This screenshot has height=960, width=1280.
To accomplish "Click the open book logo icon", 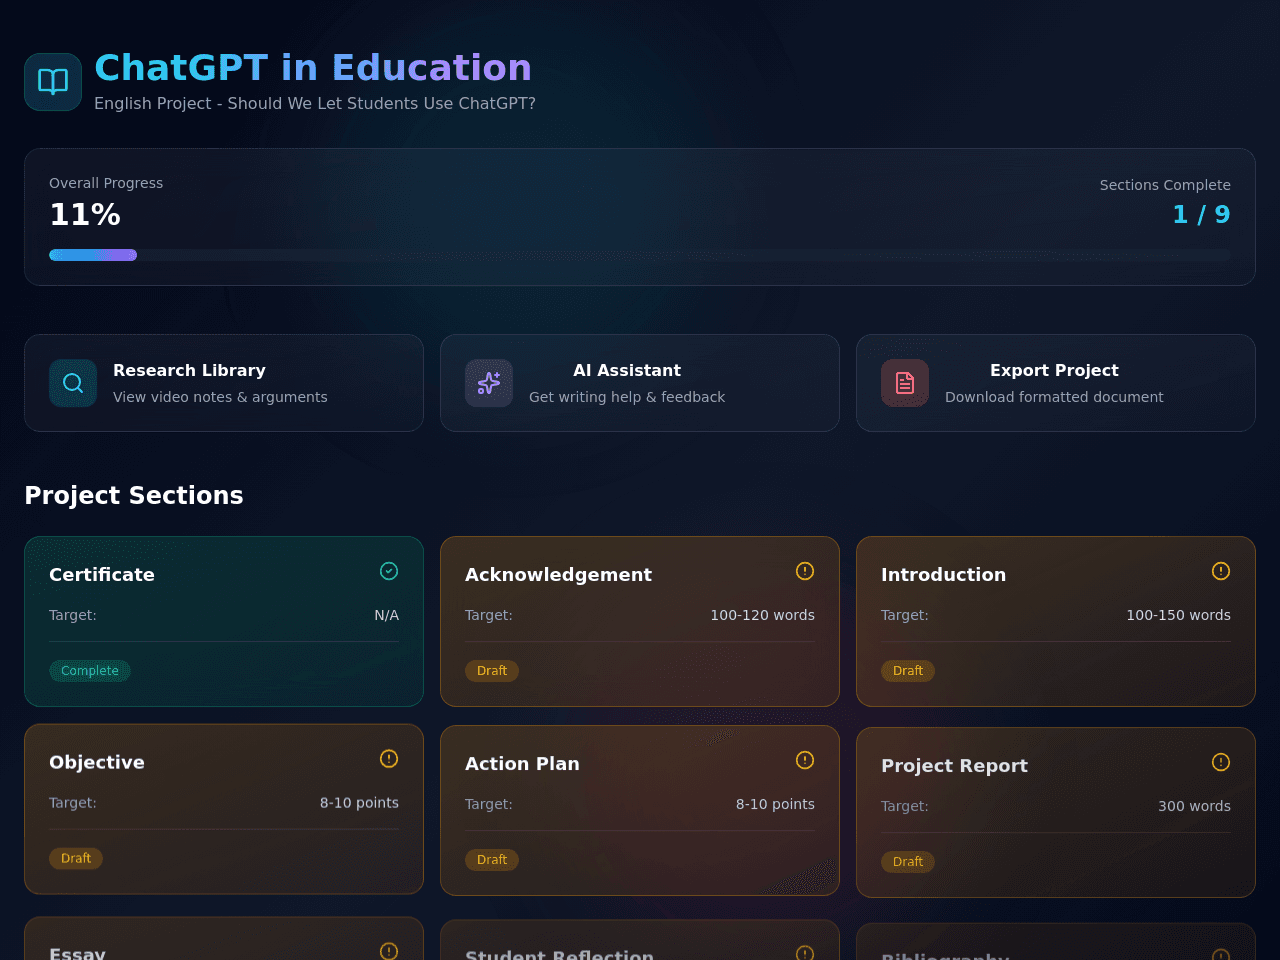I will [53, 82].
